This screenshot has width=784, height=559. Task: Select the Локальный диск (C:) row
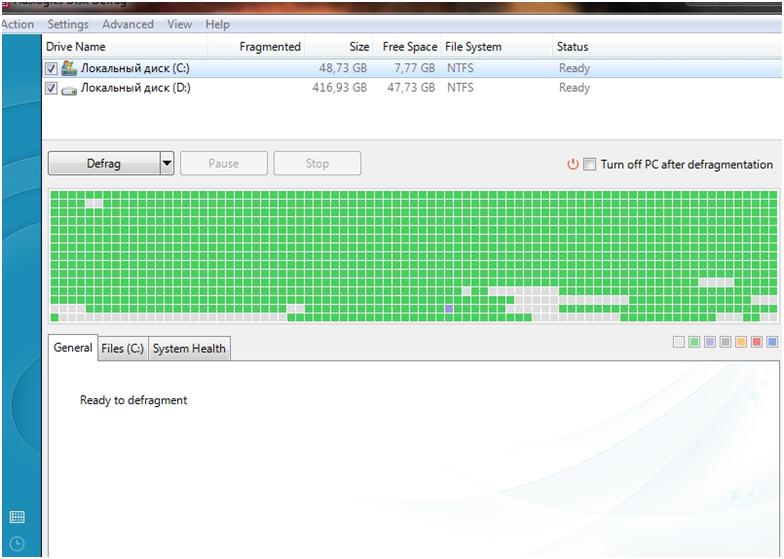pos(412,68)
